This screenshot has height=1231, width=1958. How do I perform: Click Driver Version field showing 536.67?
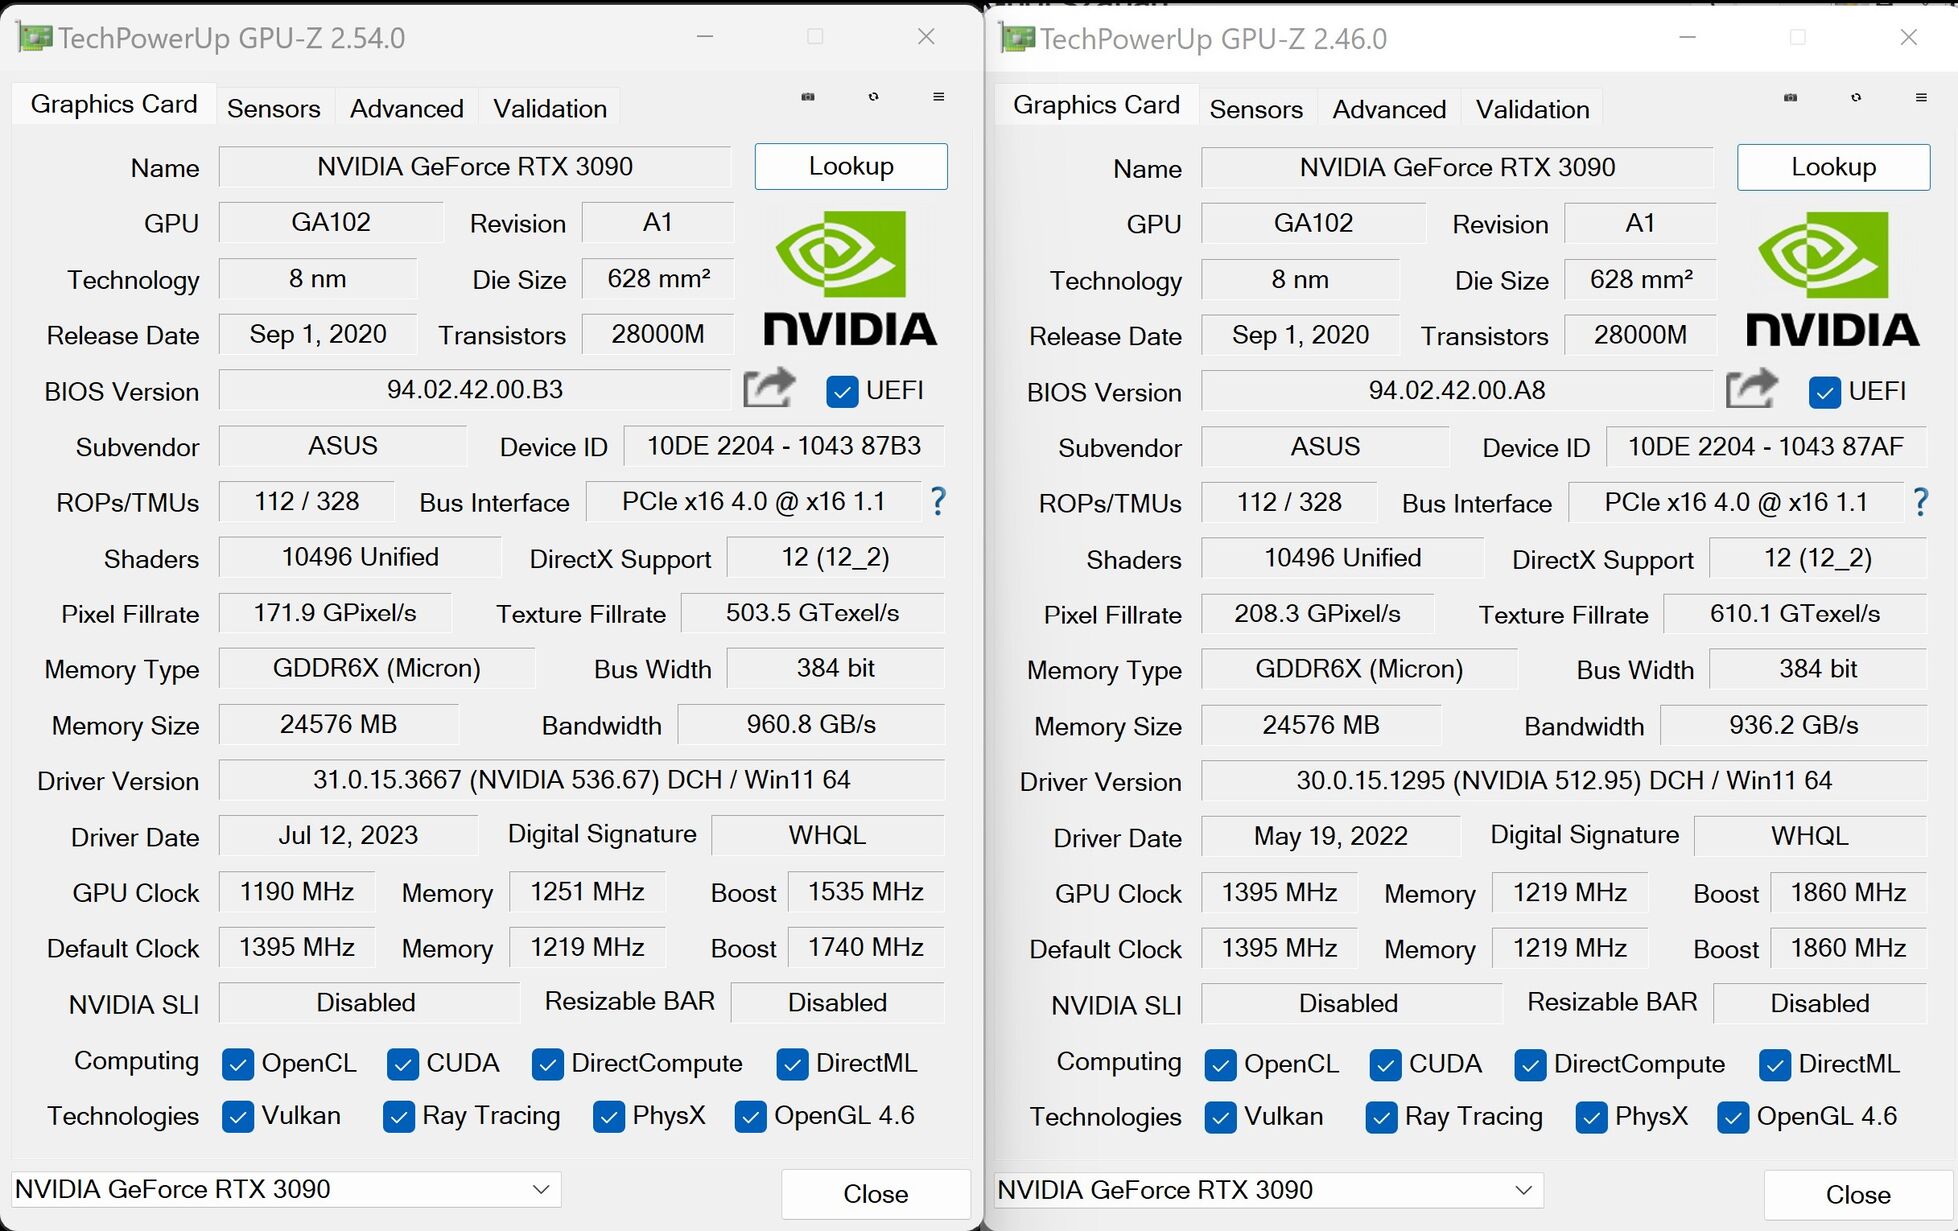click(582, 780)
